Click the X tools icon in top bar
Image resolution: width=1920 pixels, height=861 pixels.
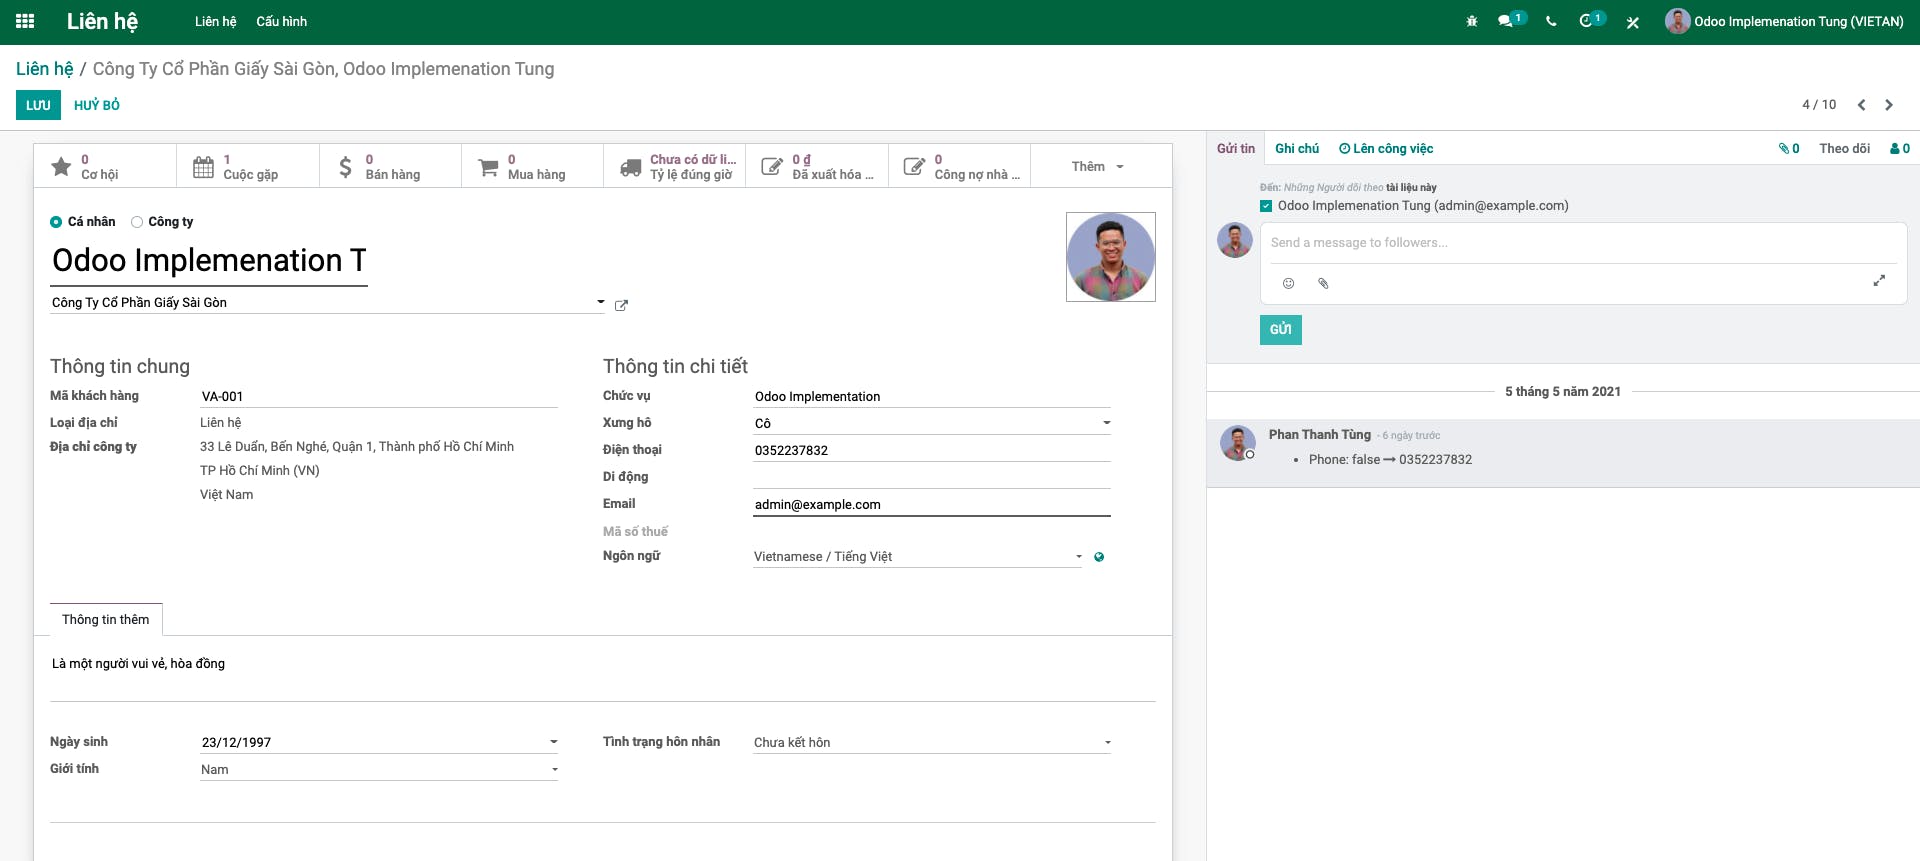click(x=1632, y=22)
